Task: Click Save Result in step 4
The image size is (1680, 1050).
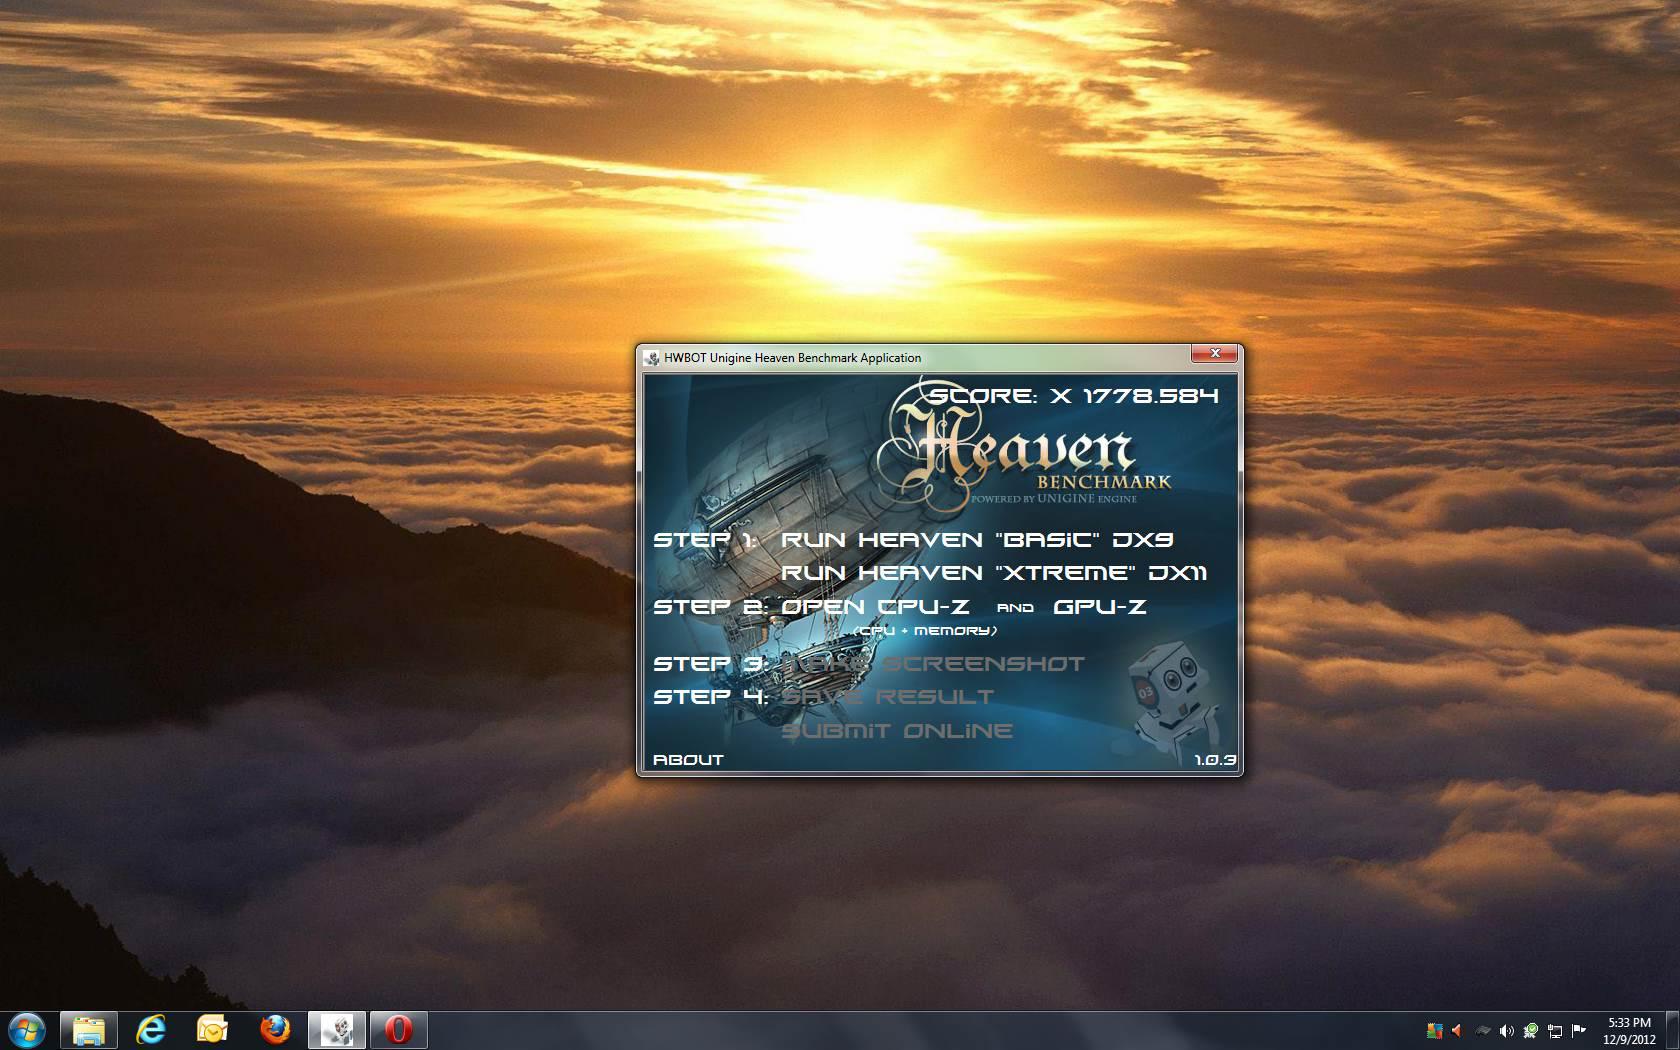Action: 888,697
